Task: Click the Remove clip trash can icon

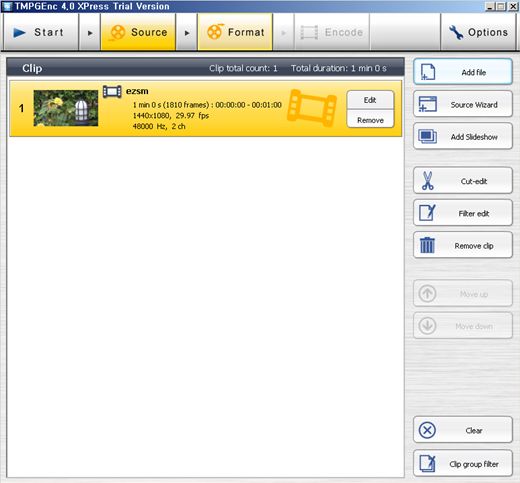Action: [x=427, y=245]
